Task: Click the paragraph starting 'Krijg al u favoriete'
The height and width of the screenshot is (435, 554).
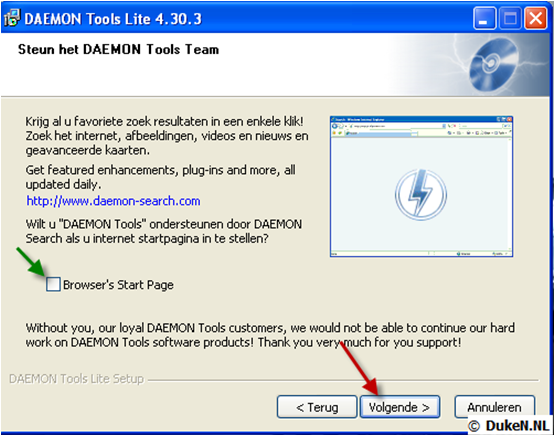Action: tap(167, 136)
